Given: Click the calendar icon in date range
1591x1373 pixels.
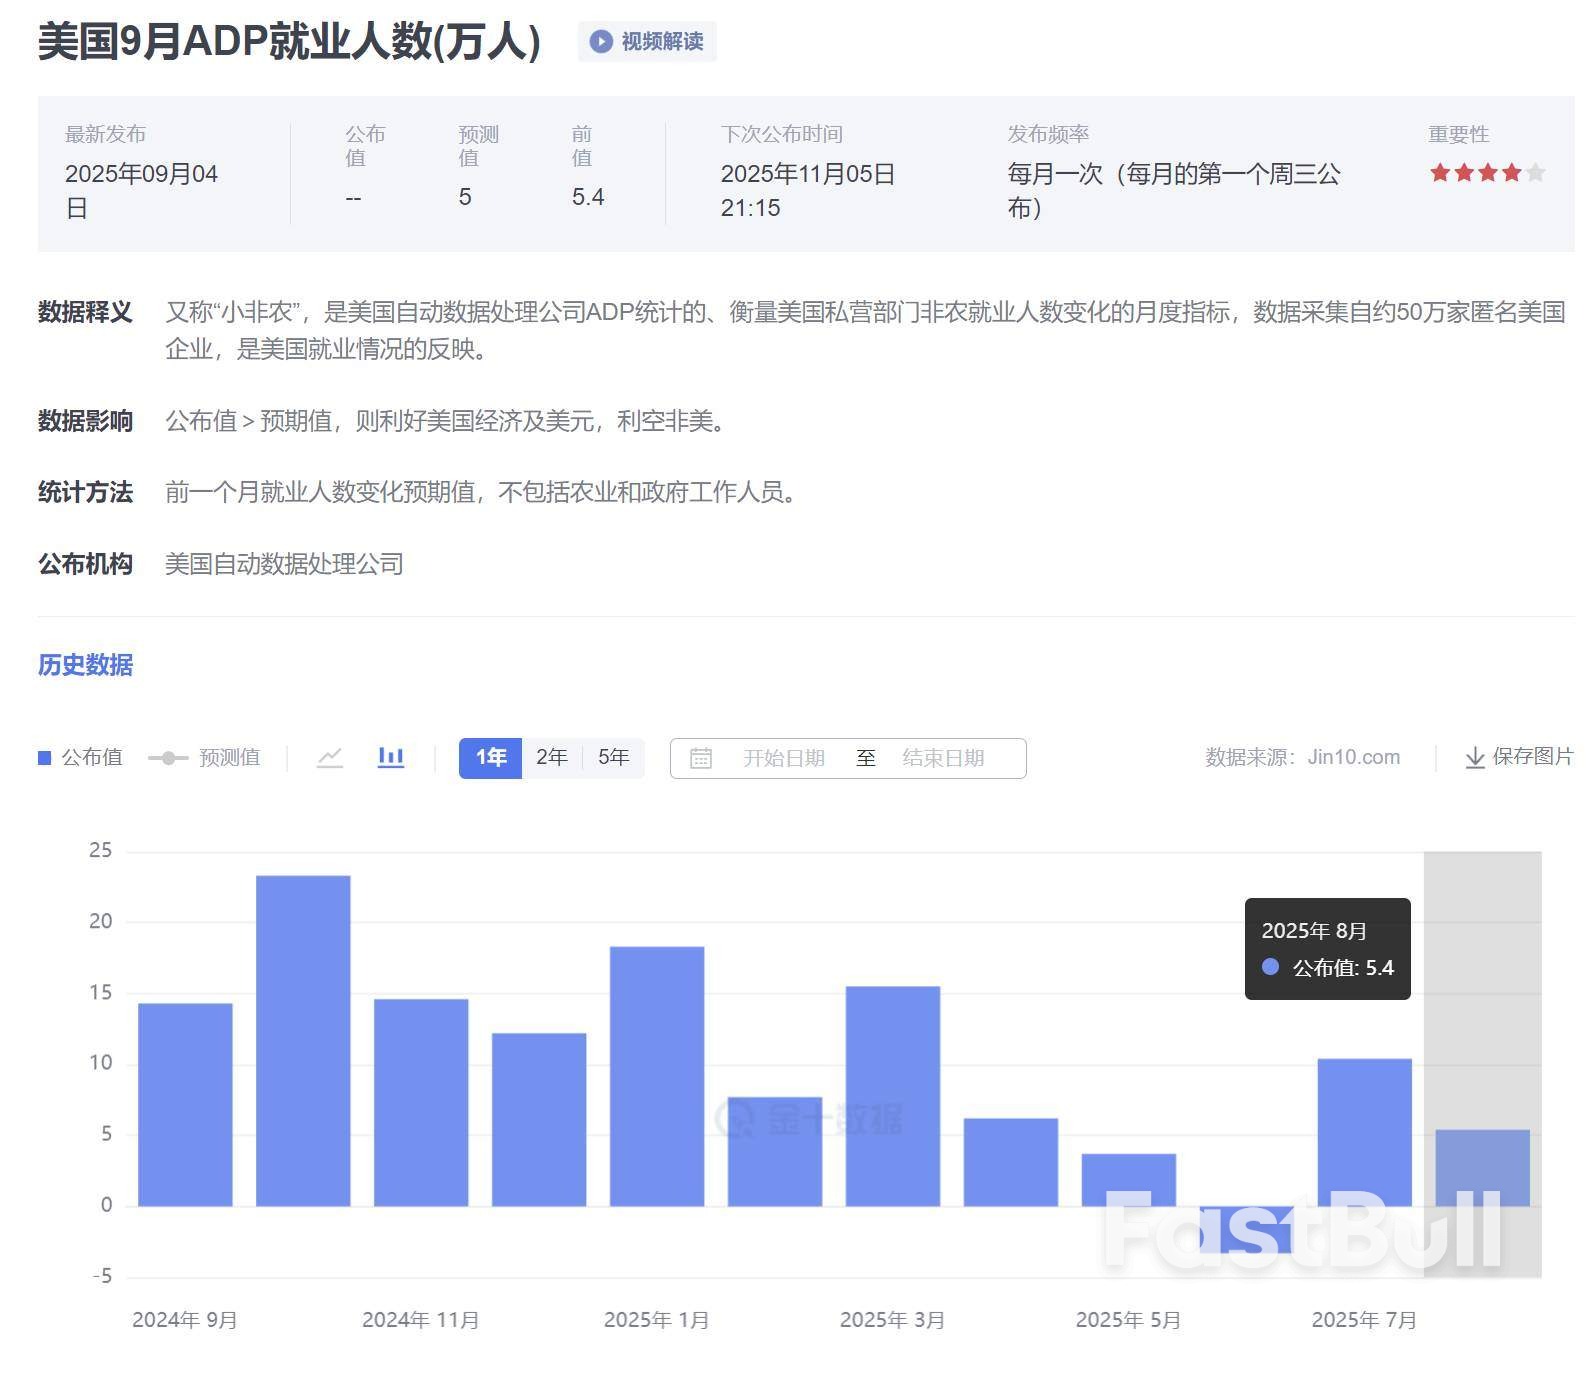Looking at the screenshot, I should (x=701, y=758).
